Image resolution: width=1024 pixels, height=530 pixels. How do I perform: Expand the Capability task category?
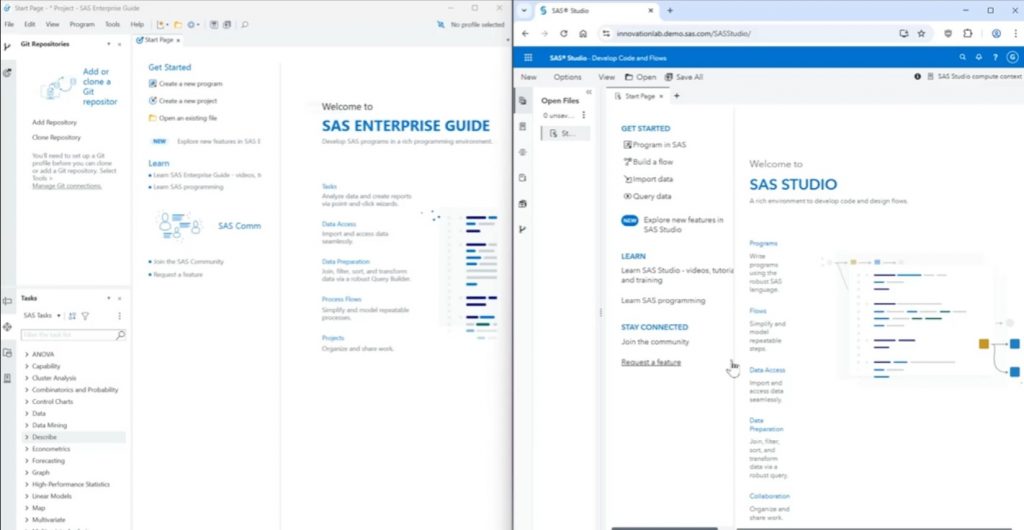click(x=27, y=366)
